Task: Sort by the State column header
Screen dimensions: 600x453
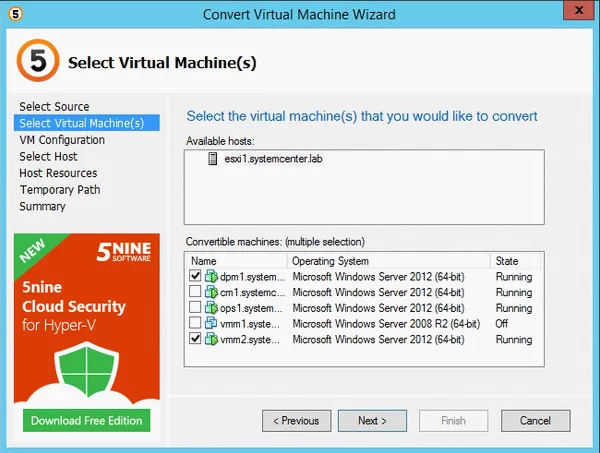Action: click(515, 261)
